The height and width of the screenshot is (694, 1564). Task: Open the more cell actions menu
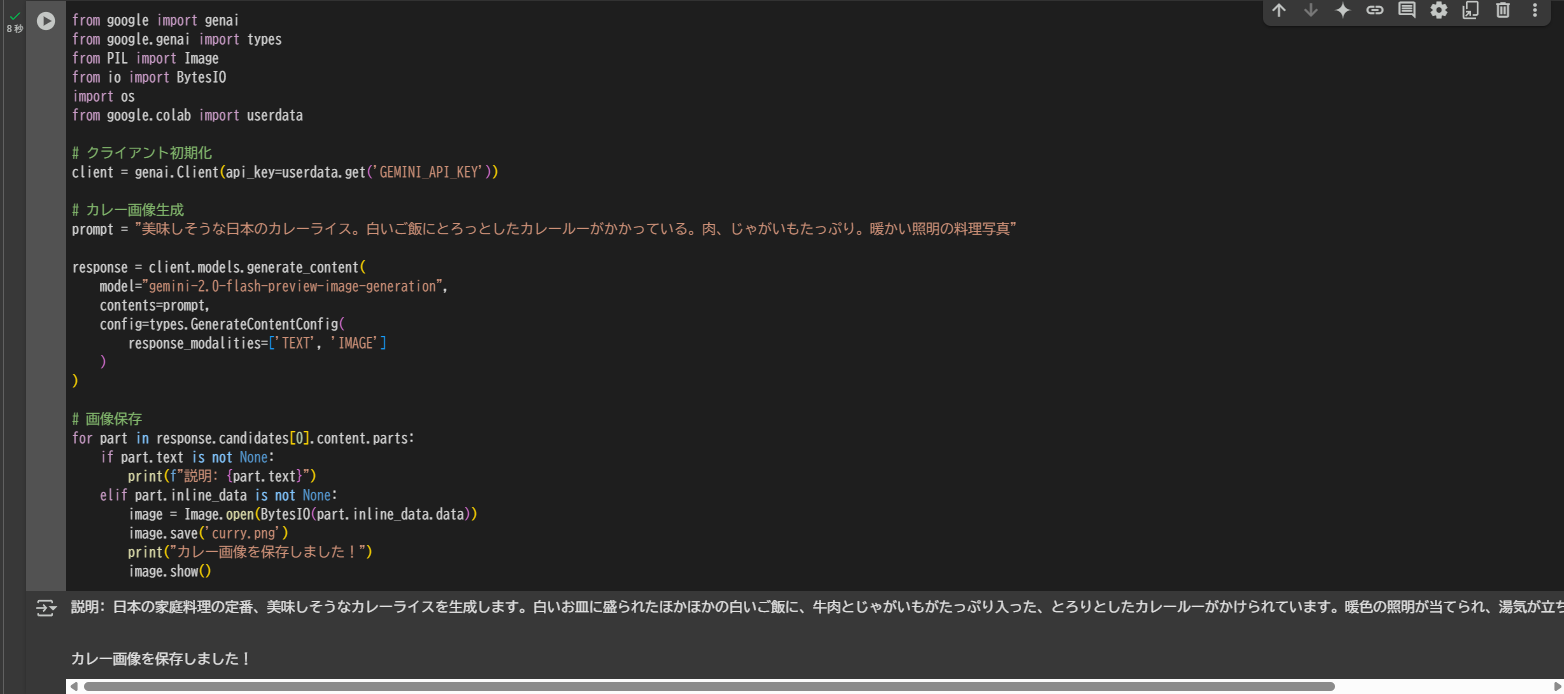(x=1535, y=11)
